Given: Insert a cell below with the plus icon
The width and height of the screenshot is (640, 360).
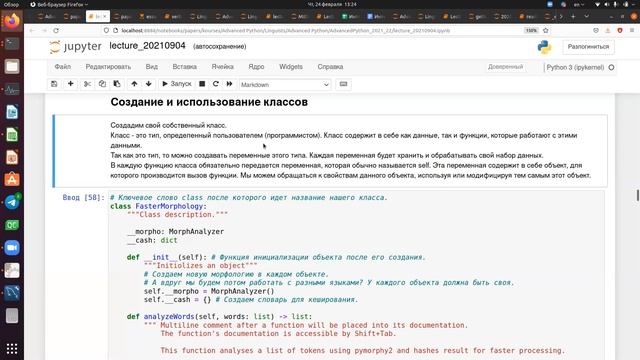Looking at the screenshot, I should point(71,84).
